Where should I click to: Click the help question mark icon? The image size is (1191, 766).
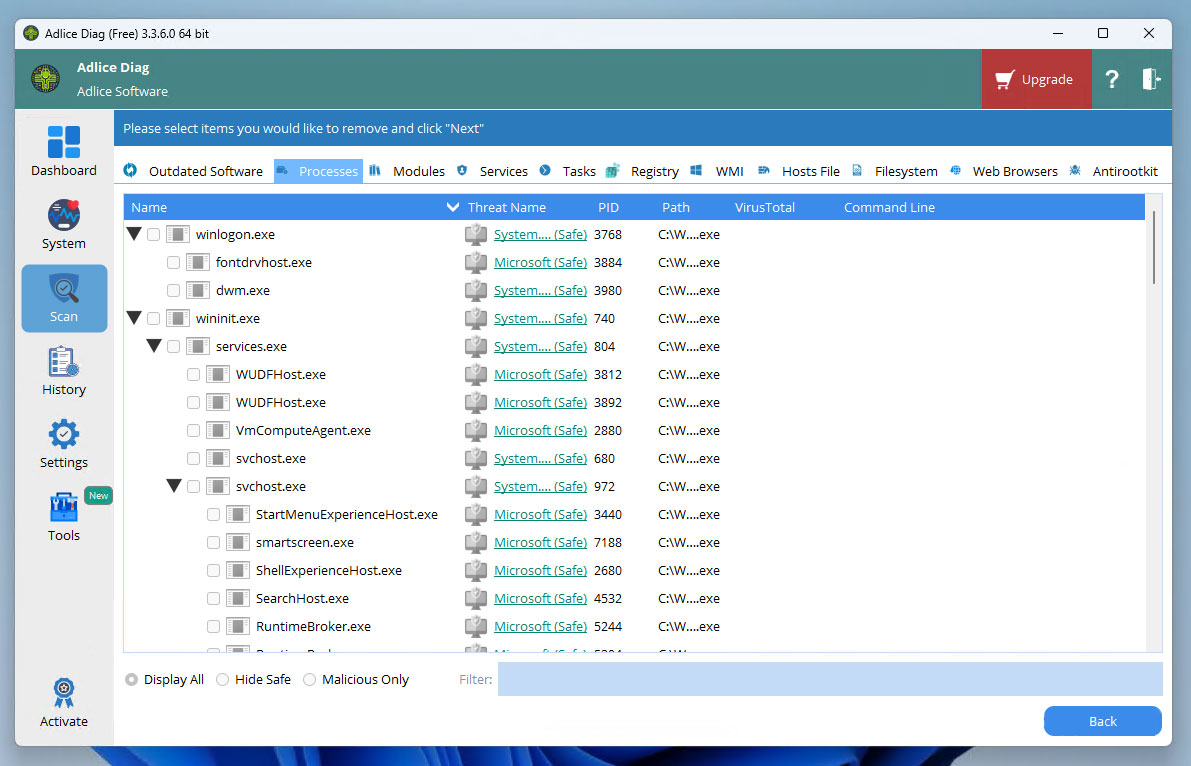[x=1111, y=80]
